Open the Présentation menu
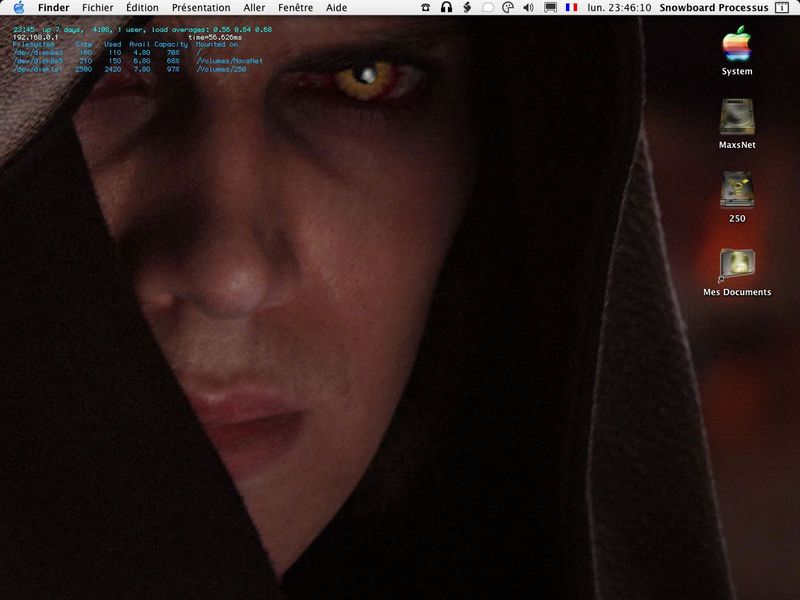Viewport: 800px width, 600px height. (x=201, y=8)
